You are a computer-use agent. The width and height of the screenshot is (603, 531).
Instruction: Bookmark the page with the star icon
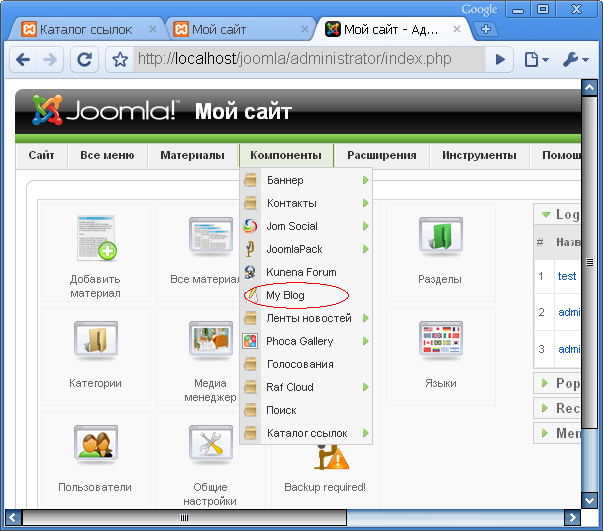(120, 60)
